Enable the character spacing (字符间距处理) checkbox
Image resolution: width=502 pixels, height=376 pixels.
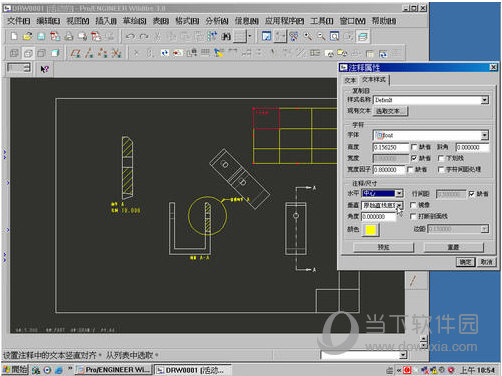(441, 170)
